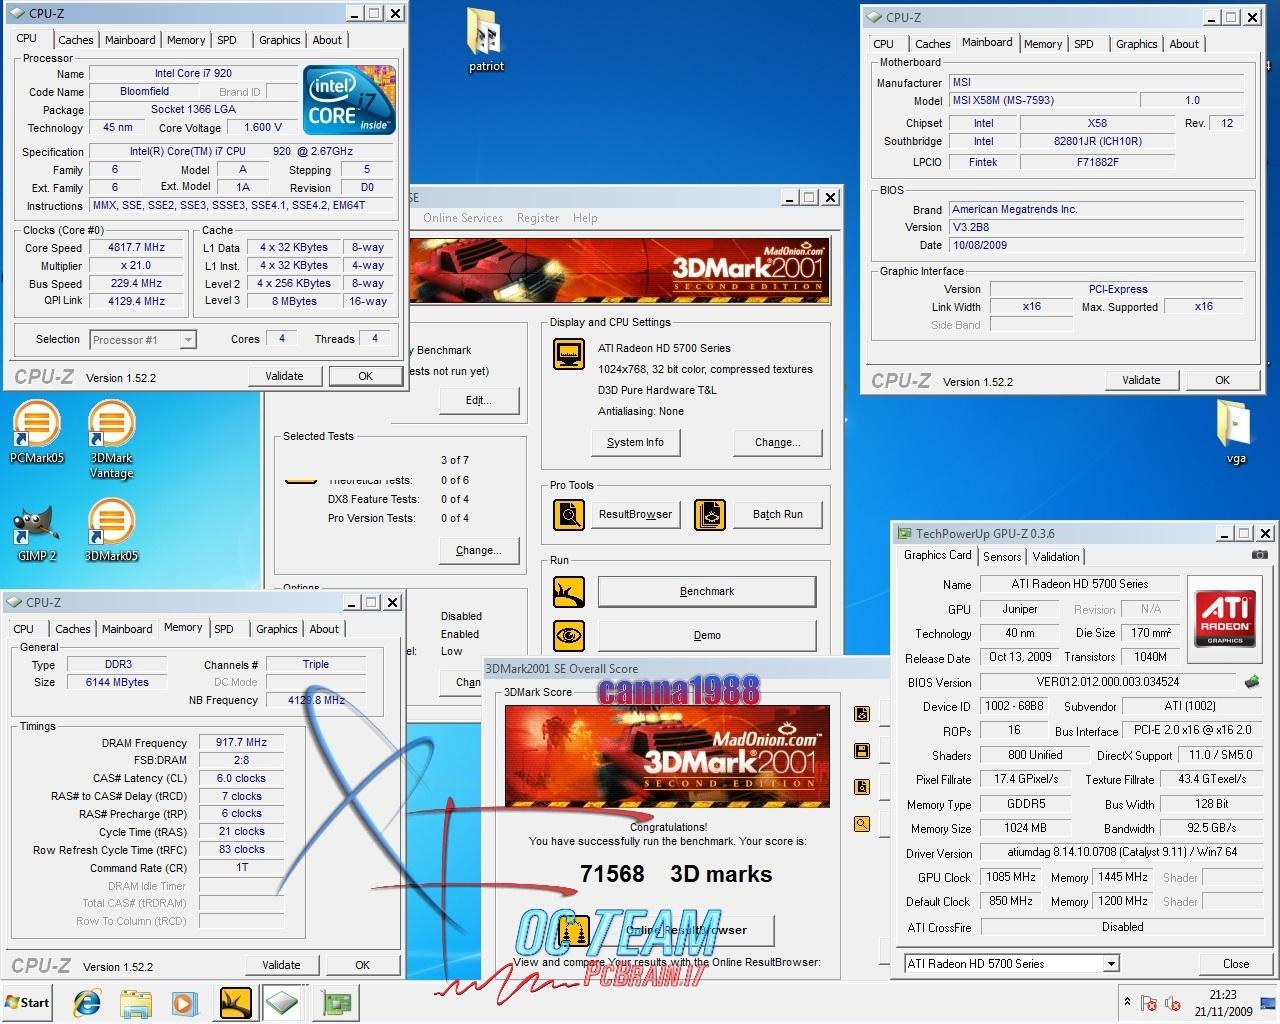This screenshot has height=1024, width=1280.
Task: Open the Graphics tab in the CPU-Z Memory window
Action: click(x=277, y=629)
